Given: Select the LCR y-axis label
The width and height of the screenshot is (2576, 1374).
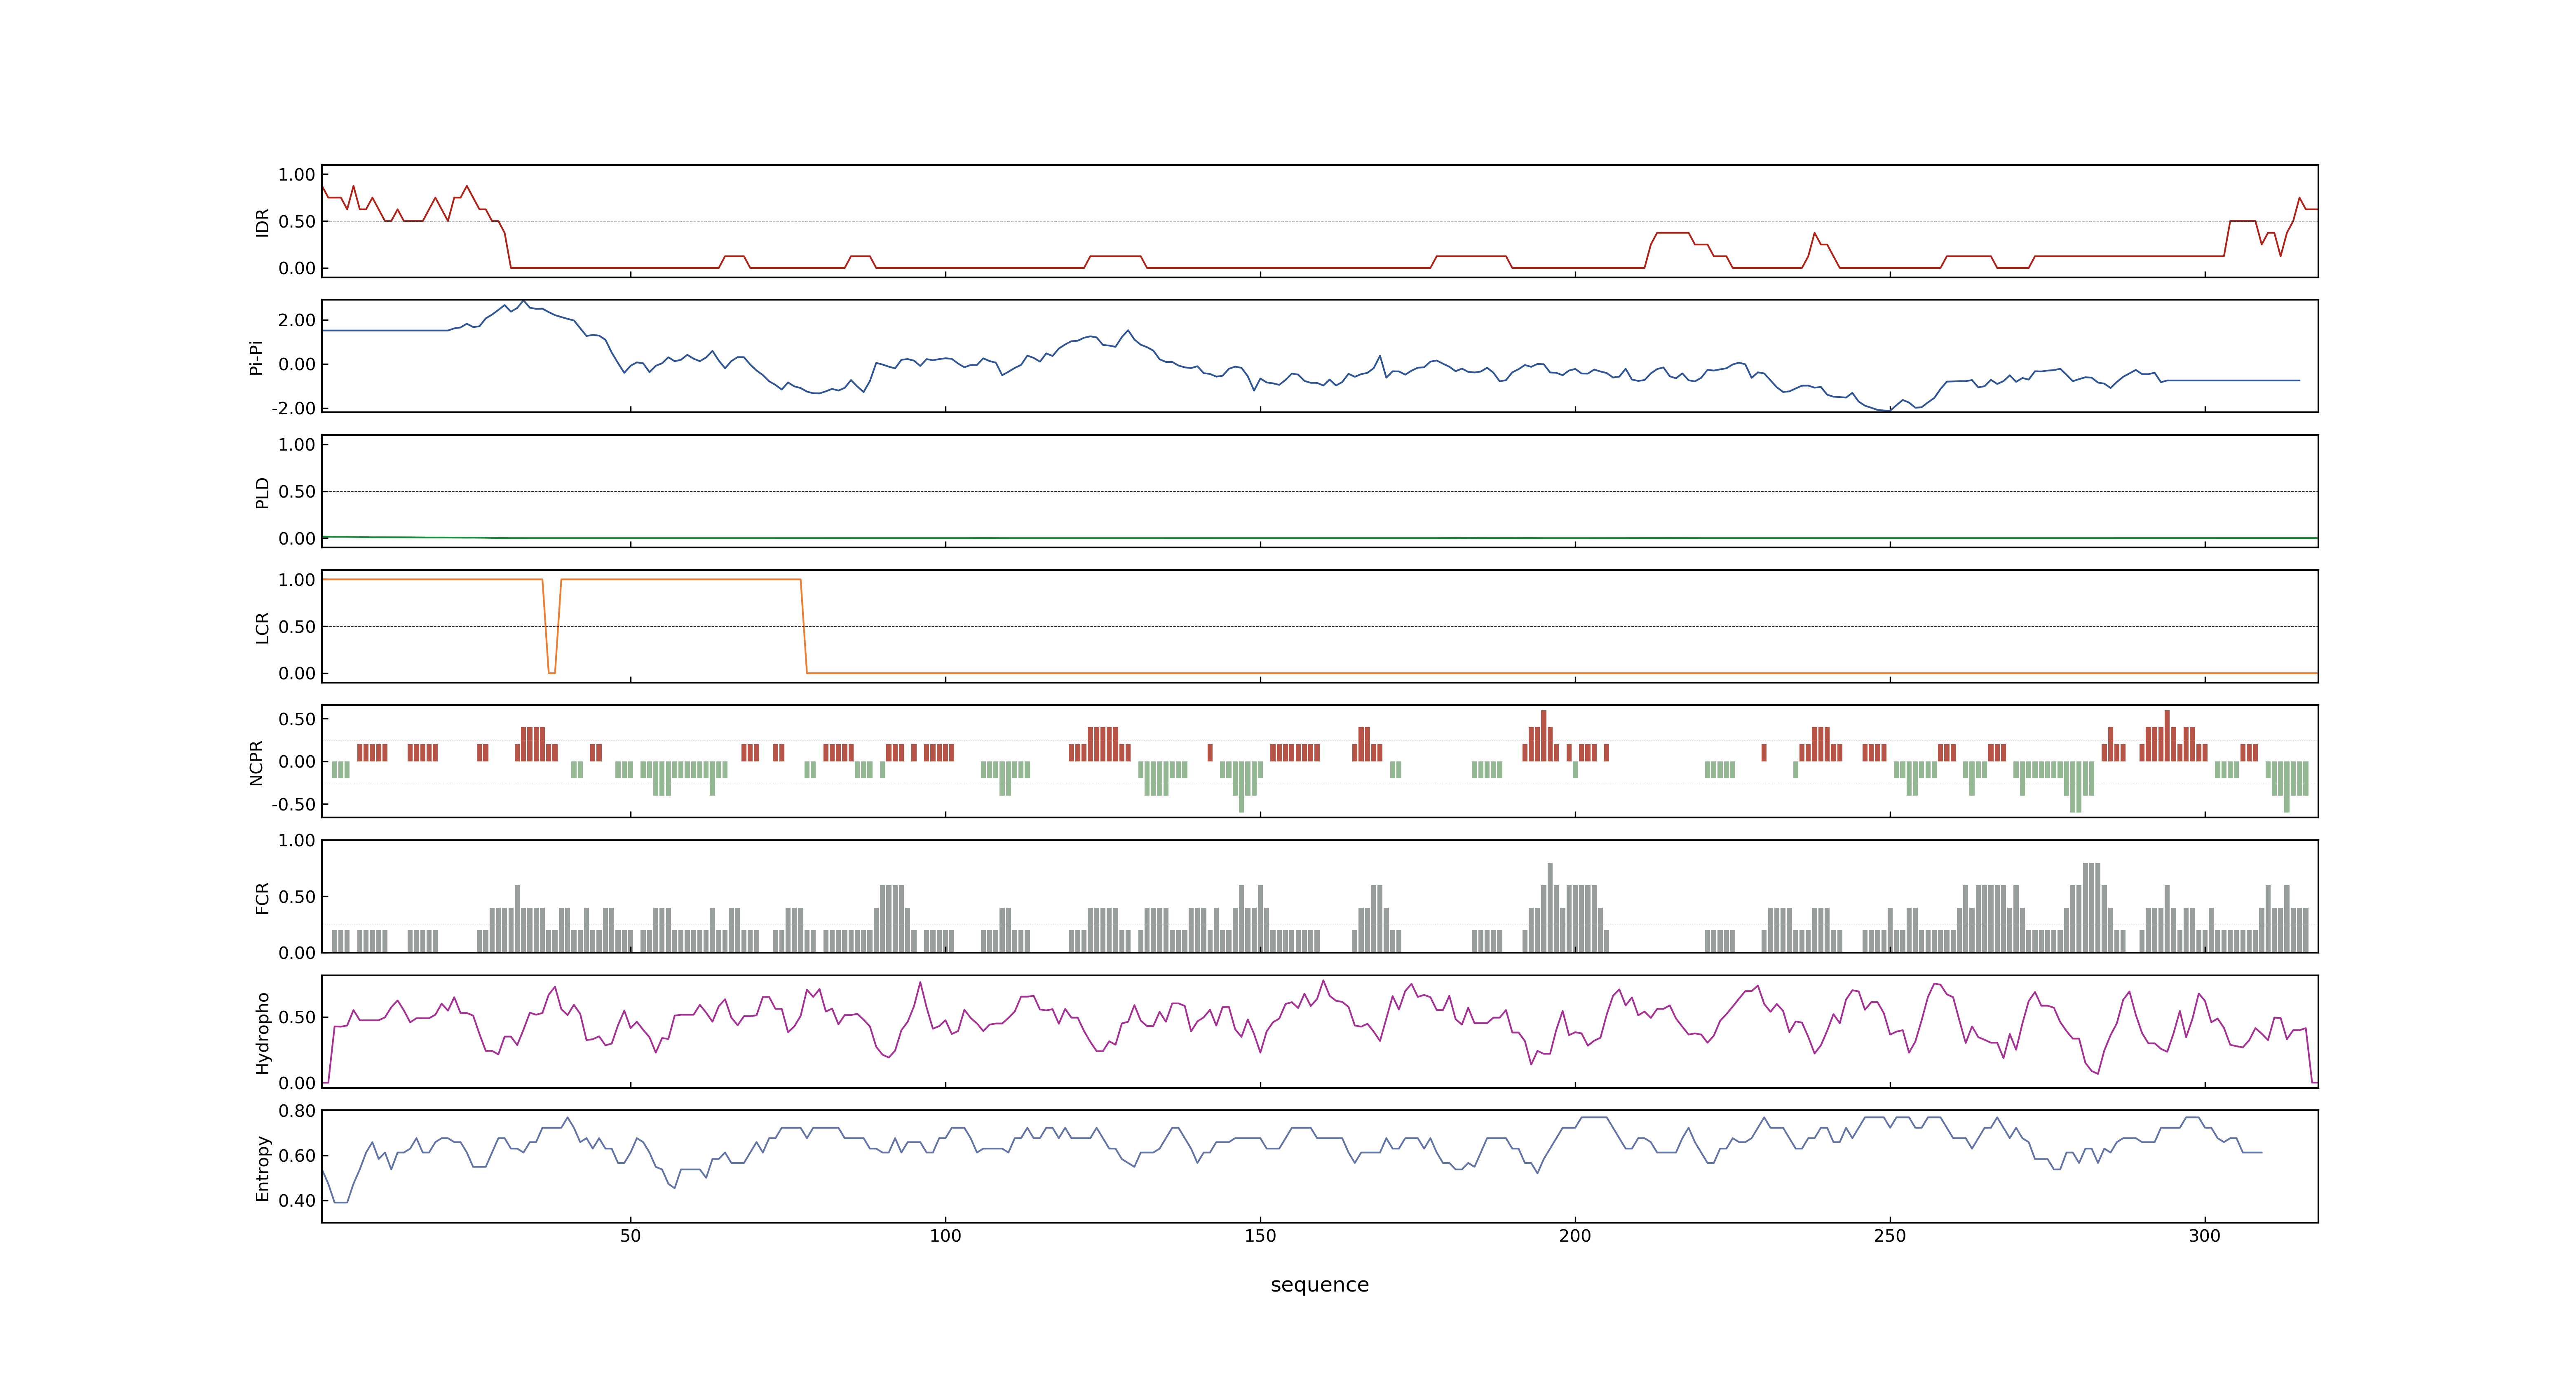Looking at the screenshot, I should (262, 627).
